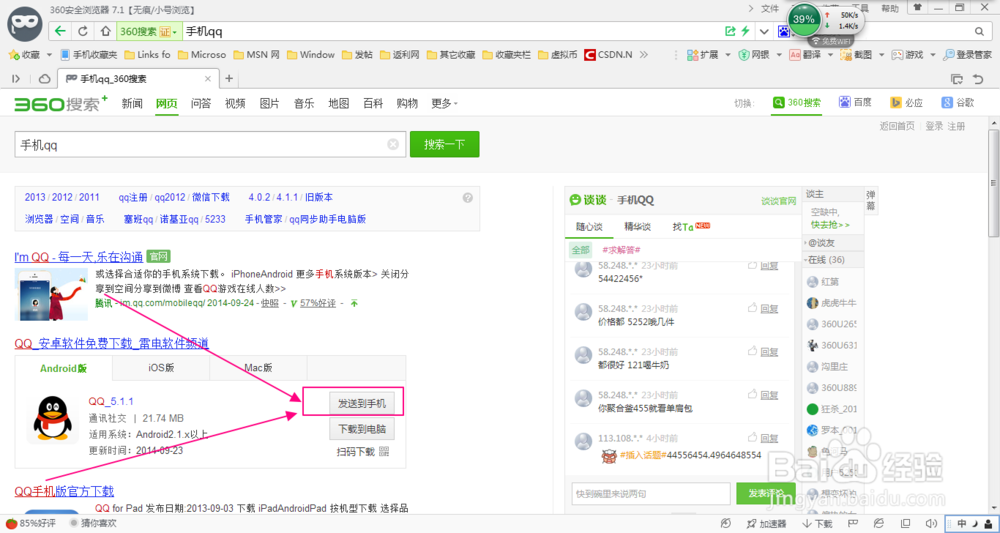Click the green 搜索一下 button
The image size is (1000, 533).
[445, 145]
